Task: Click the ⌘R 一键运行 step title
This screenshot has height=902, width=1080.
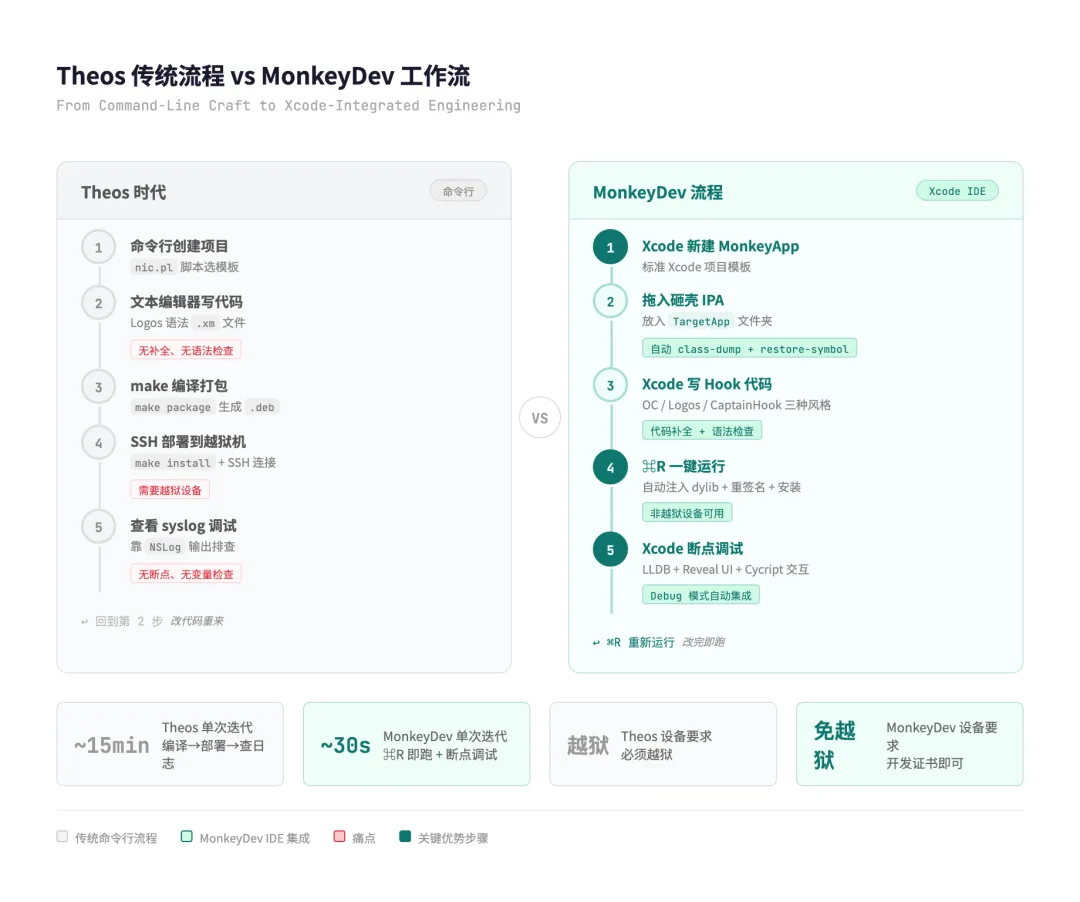Action: click(x=683, y=466)
